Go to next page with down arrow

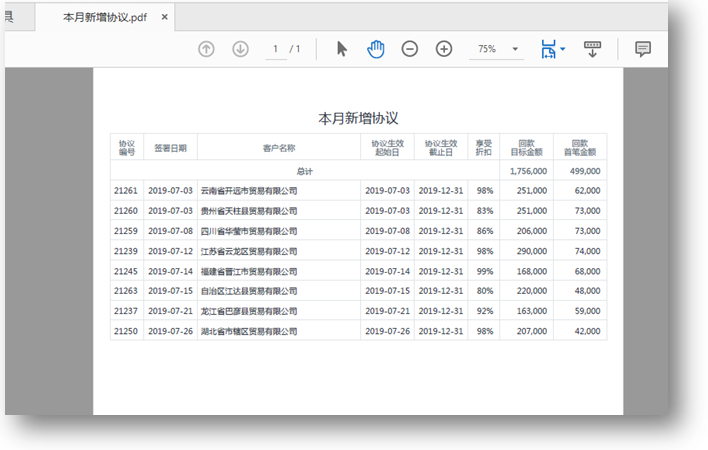click(x=240, y=49)
